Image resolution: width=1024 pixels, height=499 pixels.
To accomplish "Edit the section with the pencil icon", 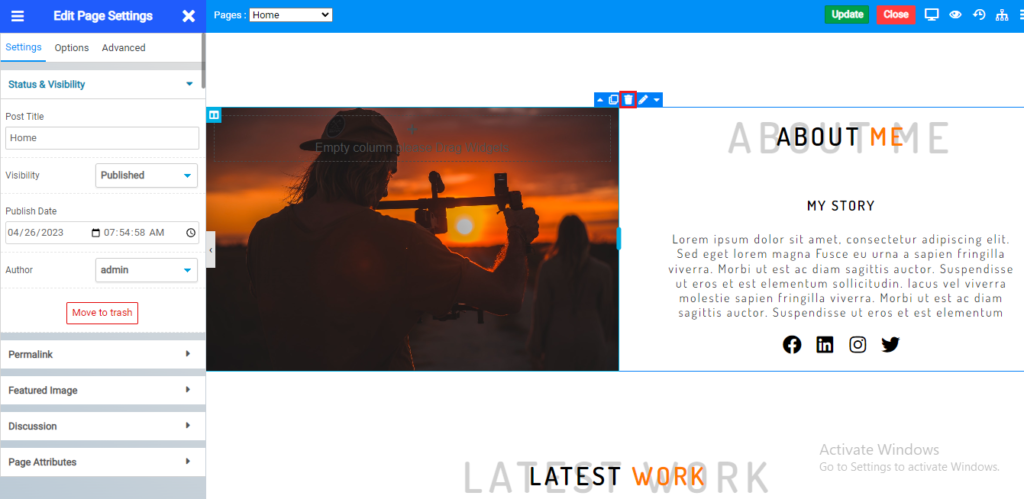I will tap(643, 99).
